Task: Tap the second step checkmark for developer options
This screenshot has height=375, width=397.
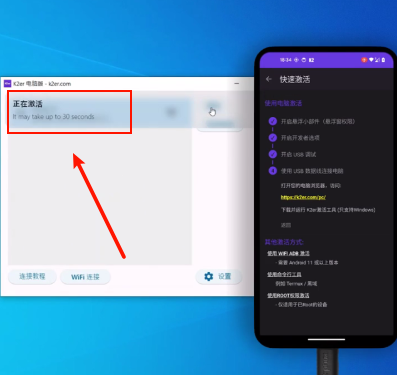Action: [273, 137]
